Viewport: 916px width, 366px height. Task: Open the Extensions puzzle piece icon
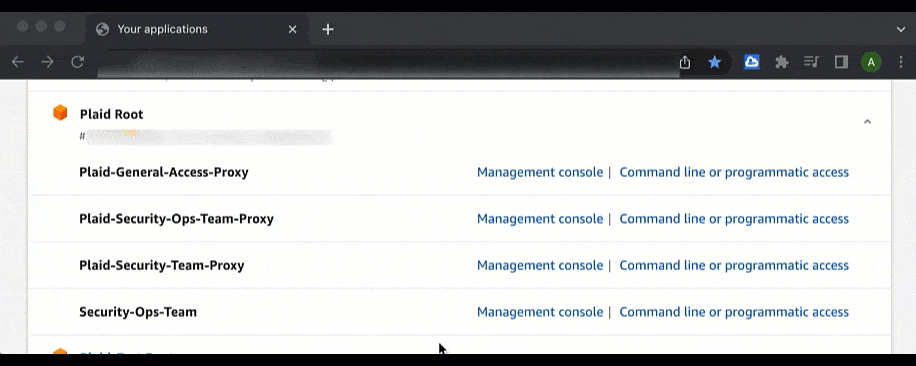(782, 62)
